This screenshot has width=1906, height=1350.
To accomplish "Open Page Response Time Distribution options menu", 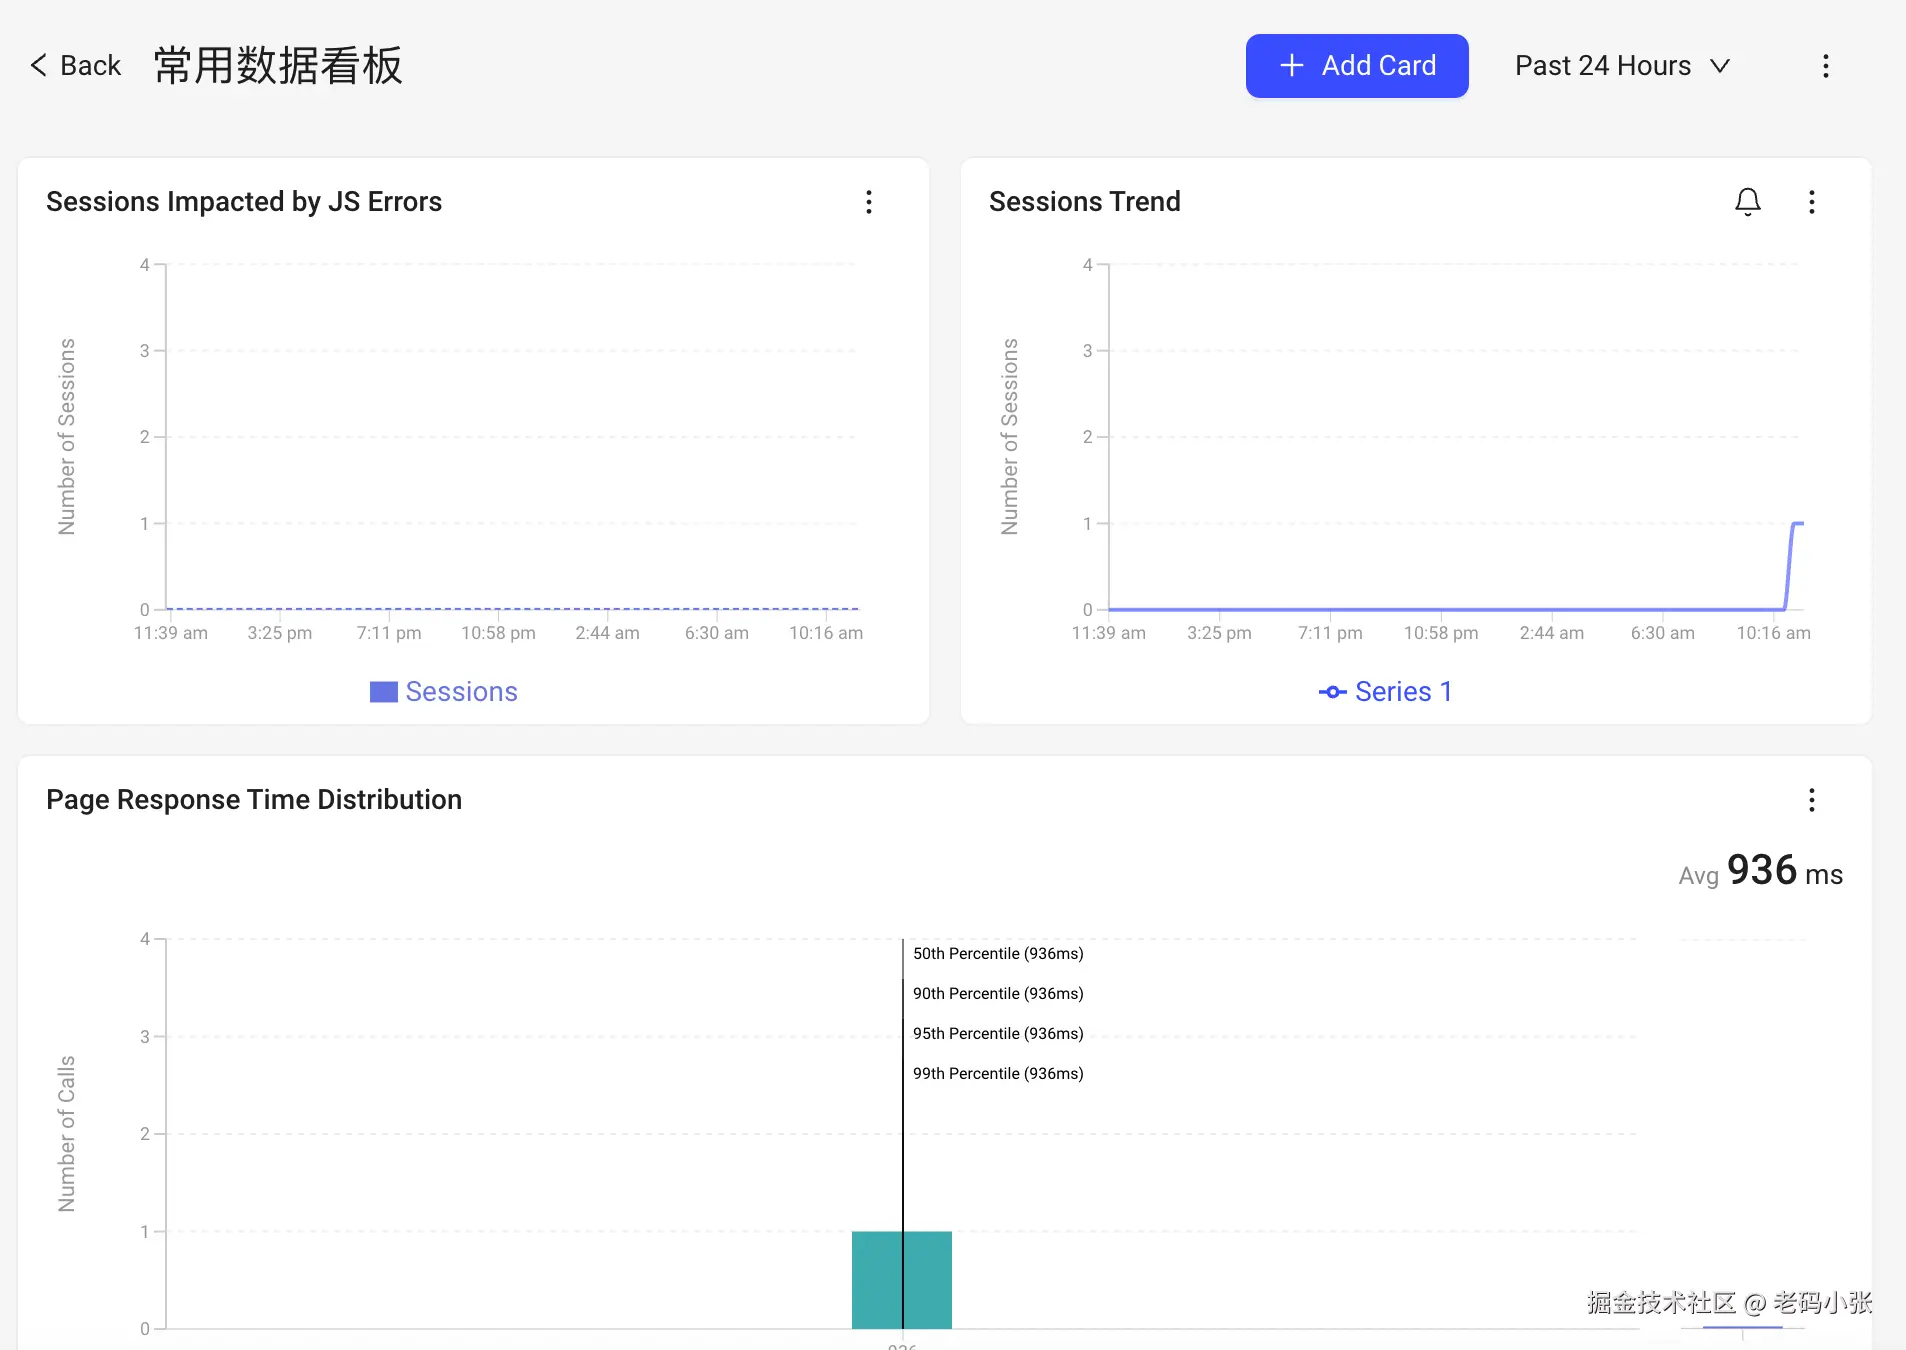I will point(1811,800).
